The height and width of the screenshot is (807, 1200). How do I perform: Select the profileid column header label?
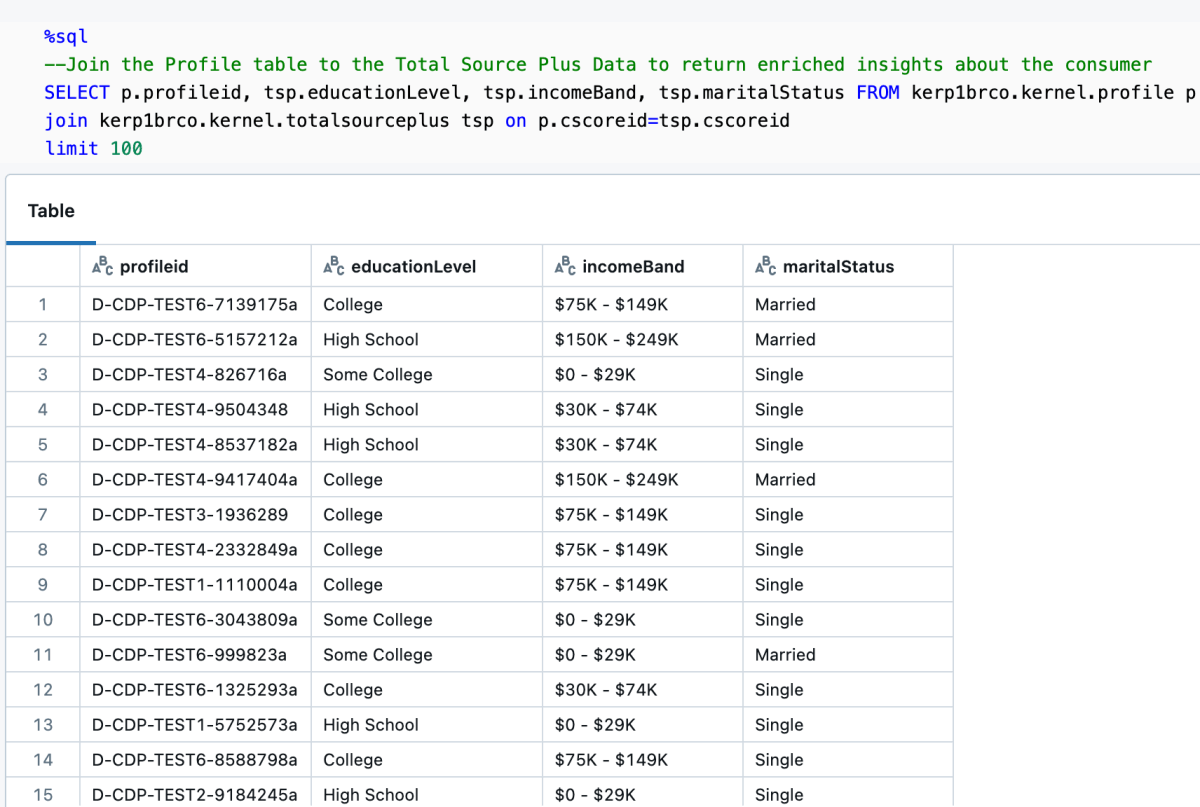pyautogui.click(x=154, y=267)
